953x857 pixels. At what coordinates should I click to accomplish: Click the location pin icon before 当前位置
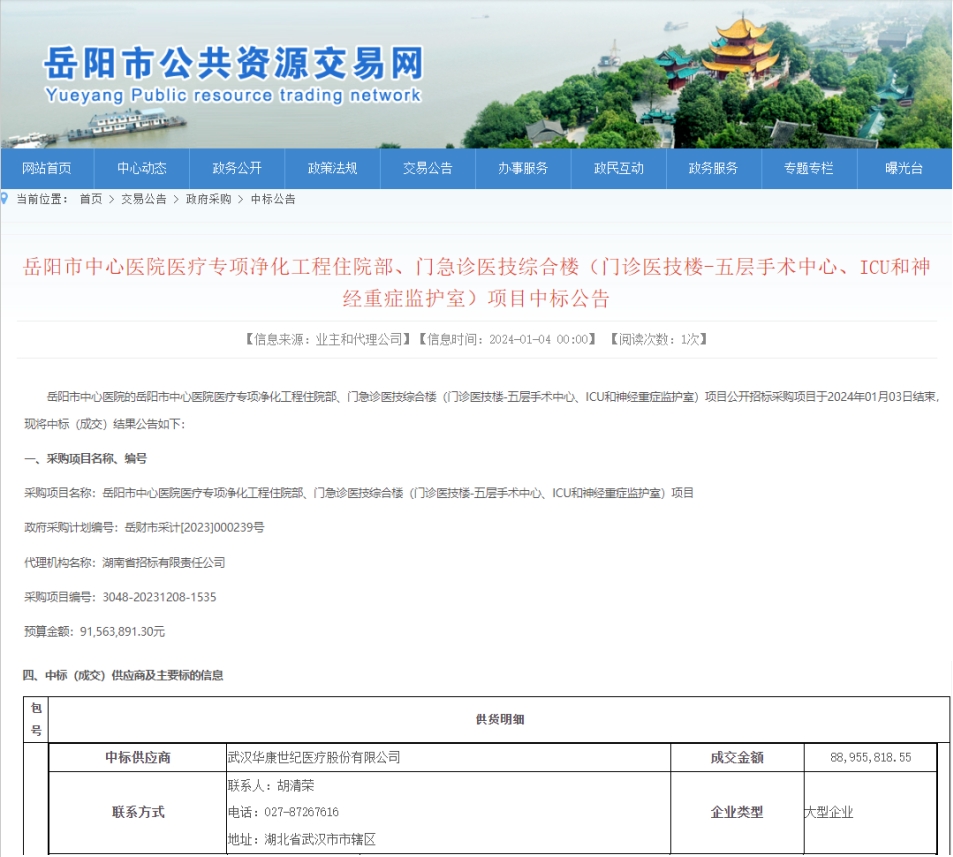[x=6, y=199]
